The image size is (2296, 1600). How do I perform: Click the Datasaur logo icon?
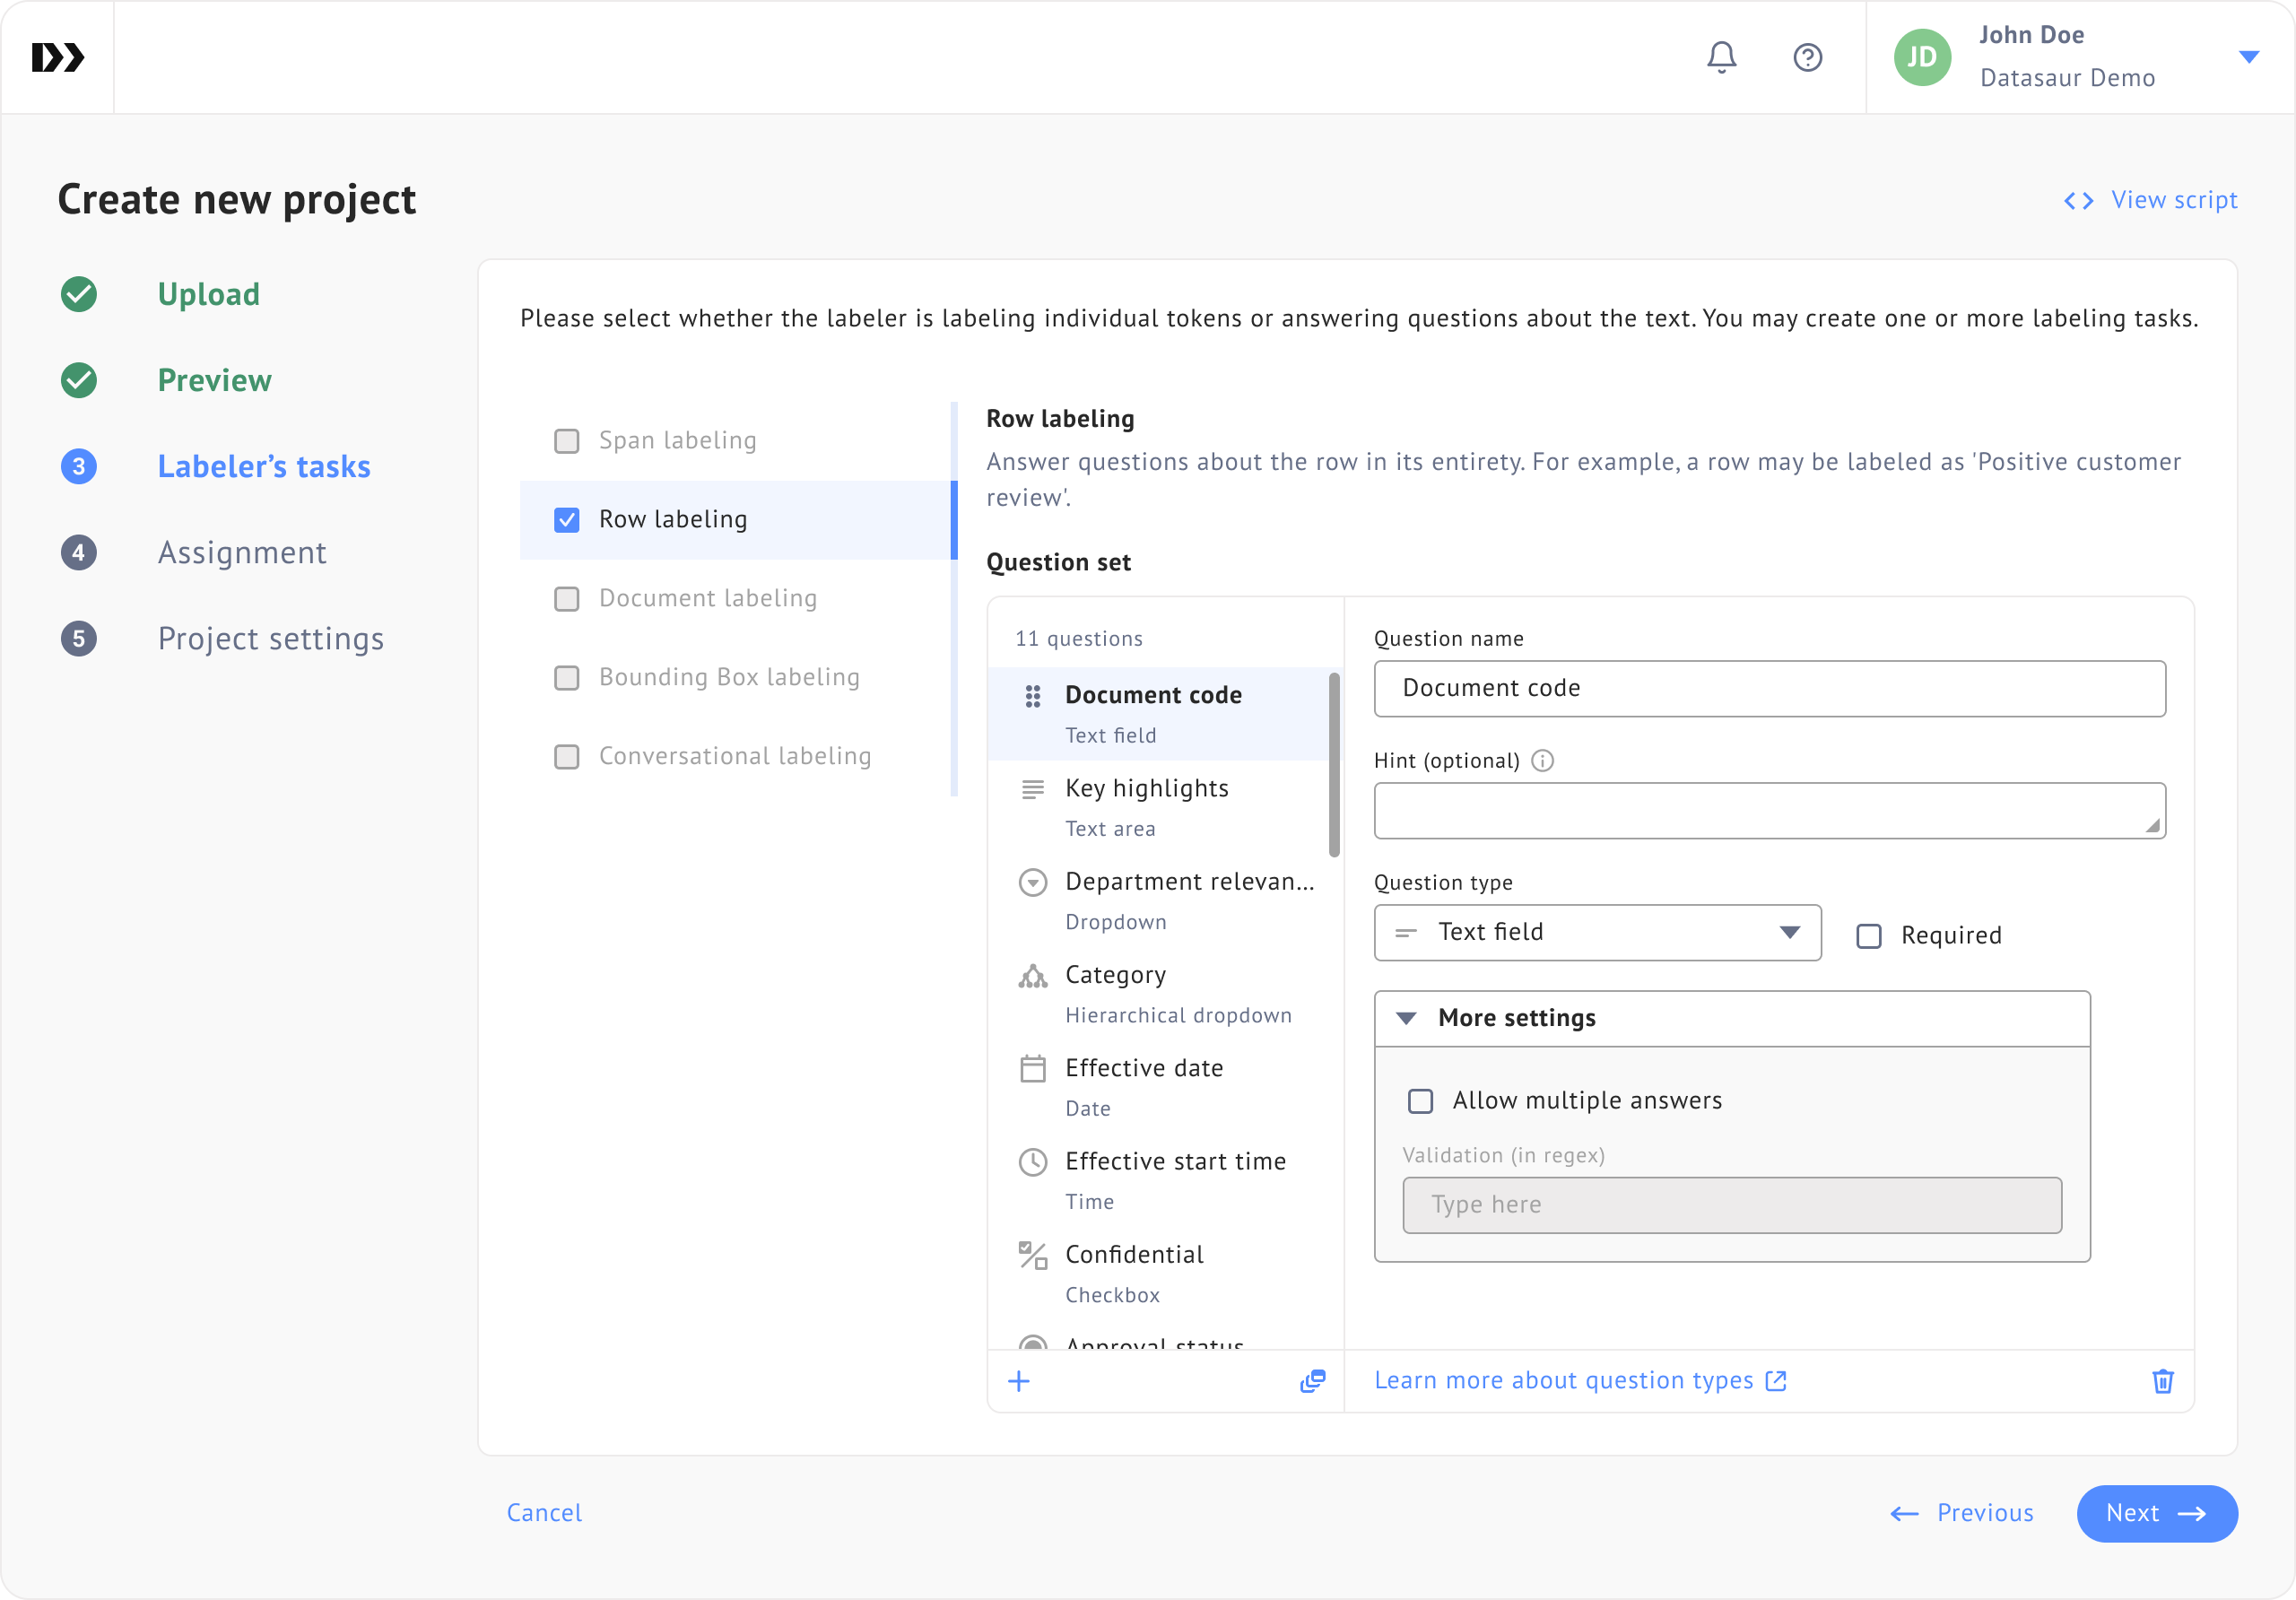pyautogui.click(x=57, y=57)
